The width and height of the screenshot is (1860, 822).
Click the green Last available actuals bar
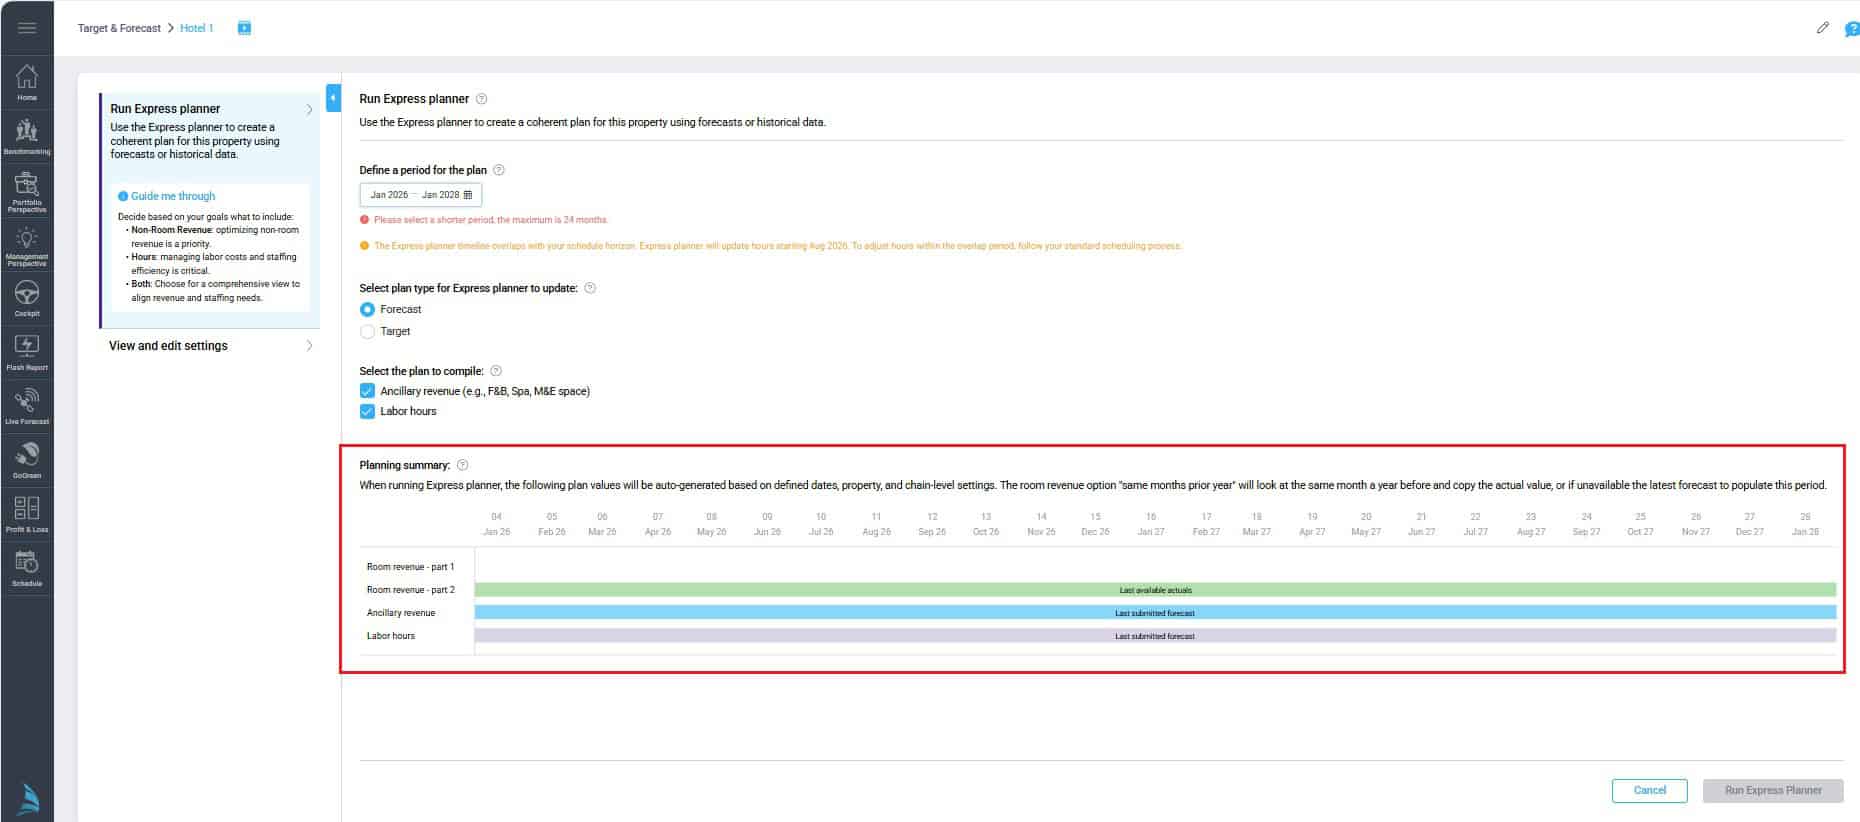[x=1155, y=590]
